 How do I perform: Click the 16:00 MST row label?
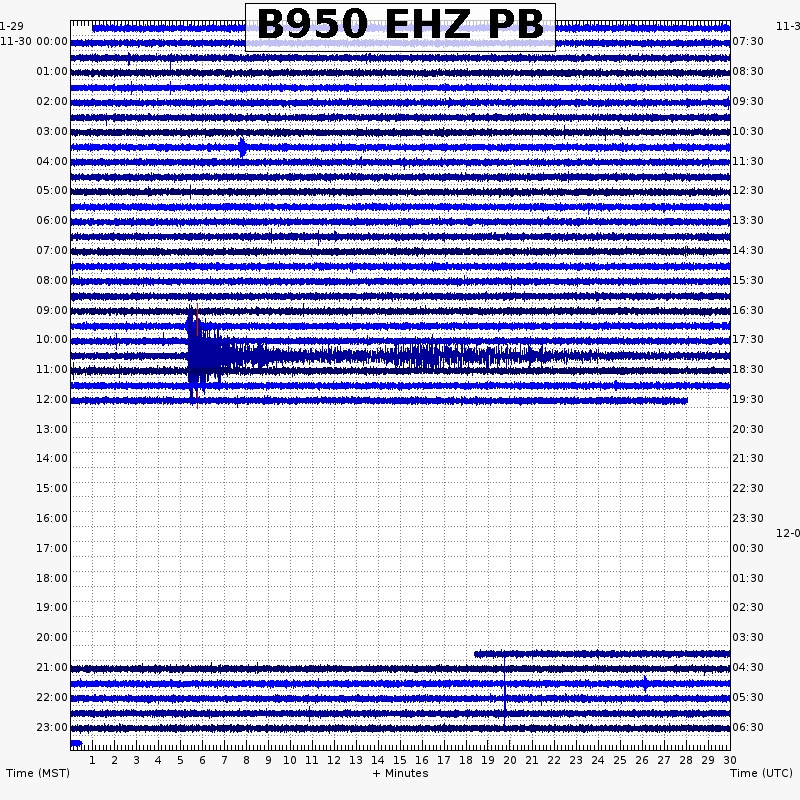click(52, 518)
